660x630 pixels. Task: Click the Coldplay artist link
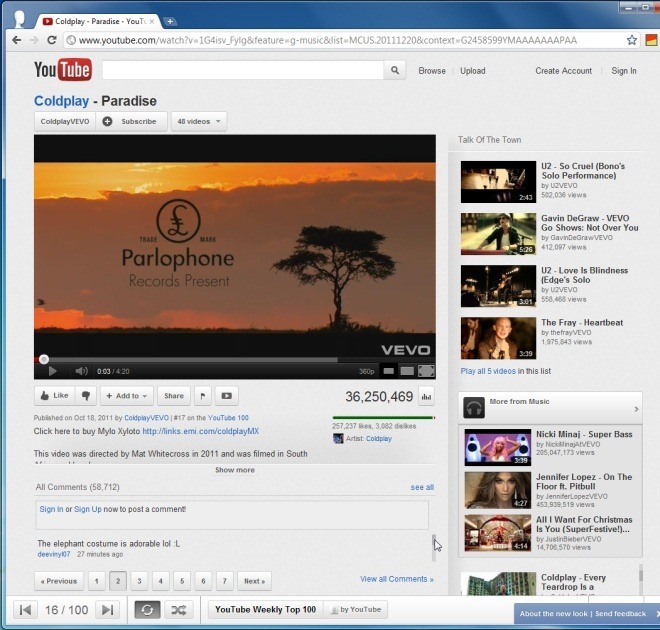(378, 439)
